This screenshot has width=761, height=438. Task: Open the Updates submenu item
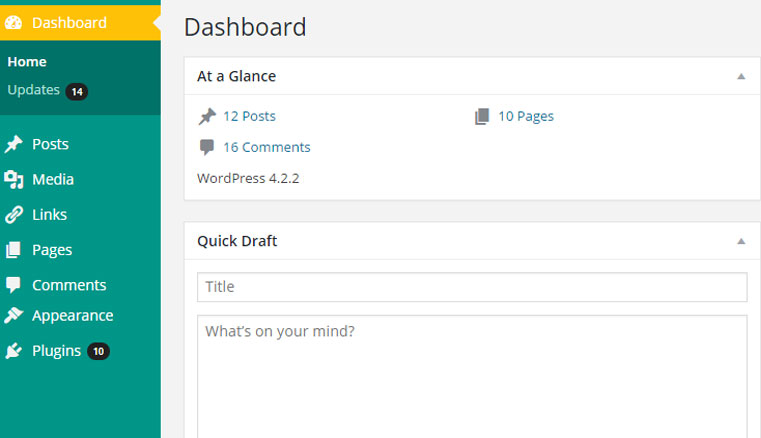click(x=33, y=90)
